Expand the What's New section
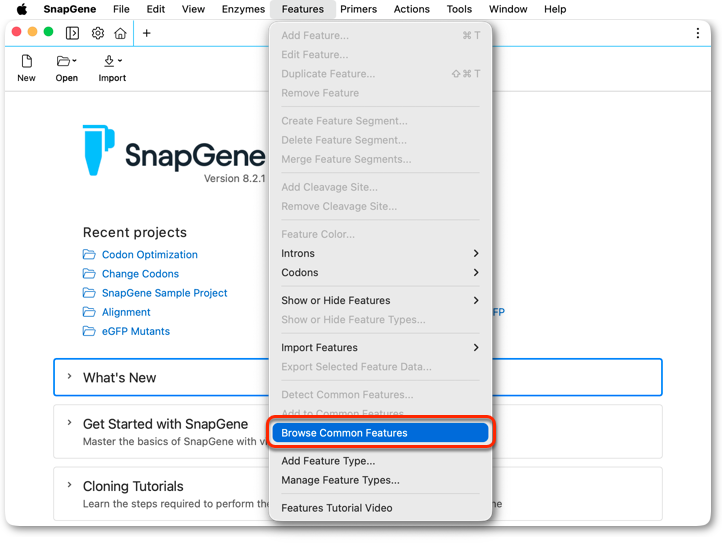Image resolution: width=722 pixels, height=554 pixels. 69,376
